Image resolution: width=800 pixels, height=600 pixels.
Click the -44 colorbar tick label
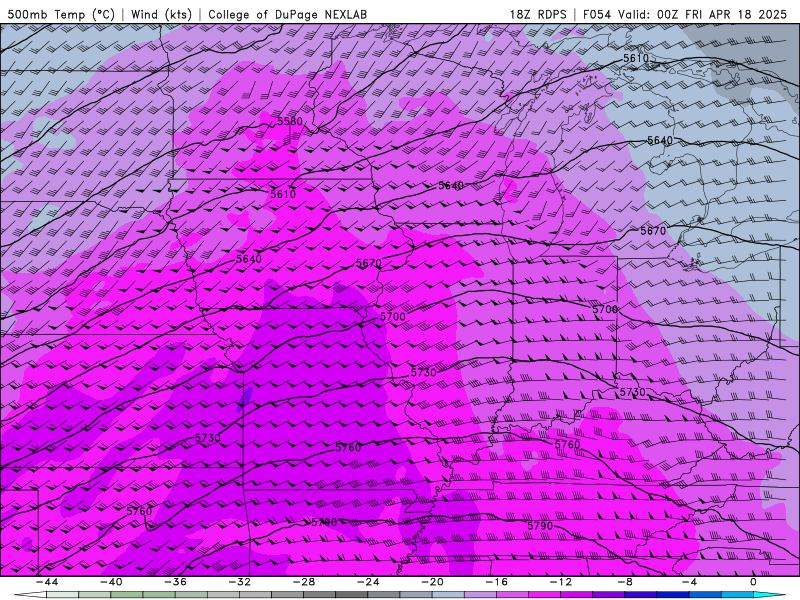(47, 582)
